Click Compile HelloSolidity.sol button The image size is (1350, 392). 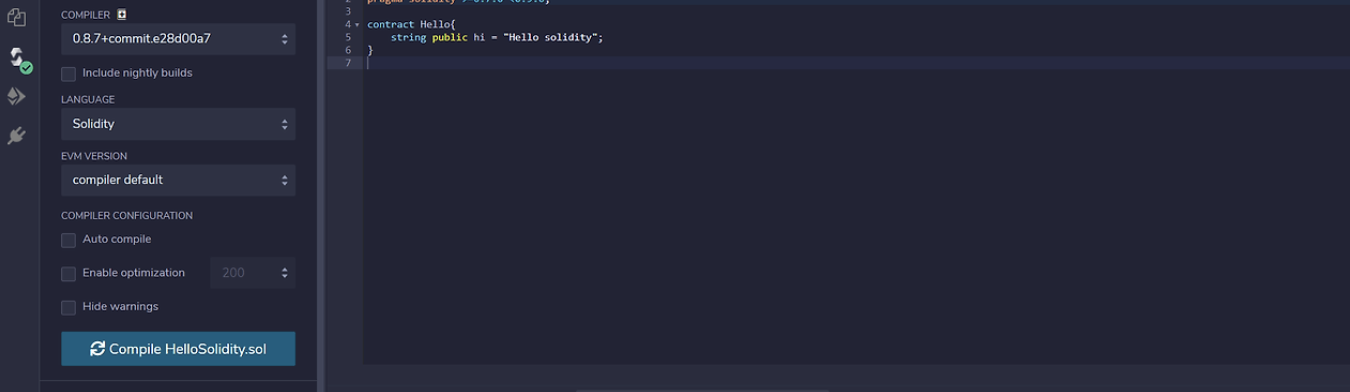point(178,349)
